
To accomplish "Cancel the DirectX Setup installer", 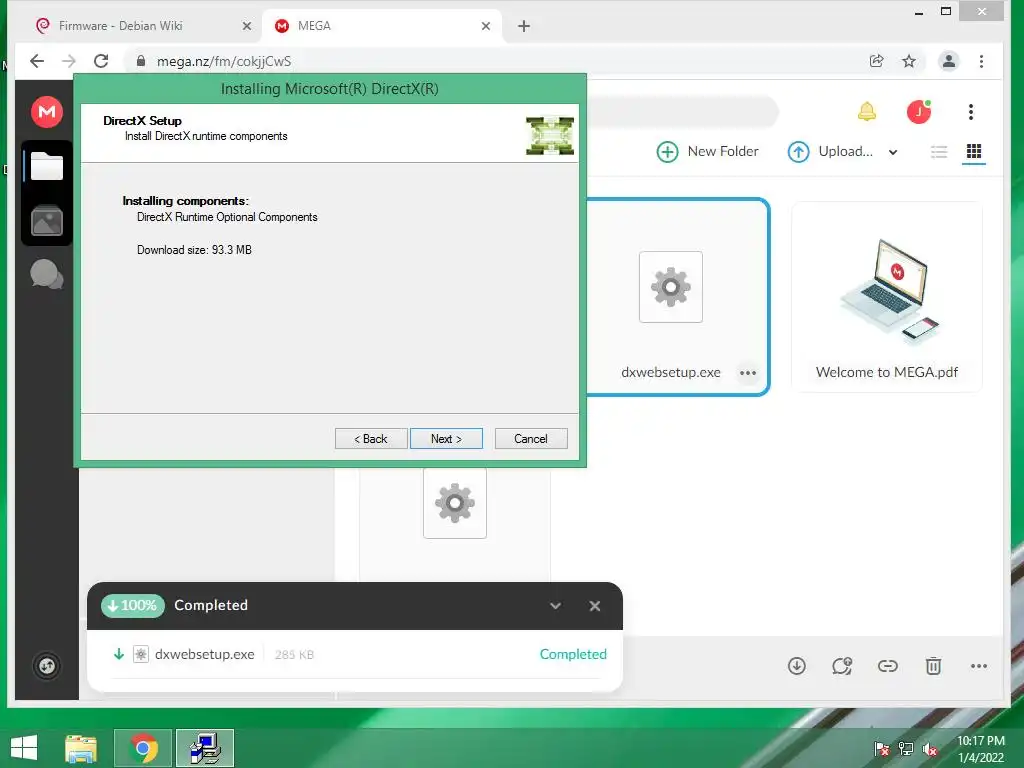I will tap(531, 439).
